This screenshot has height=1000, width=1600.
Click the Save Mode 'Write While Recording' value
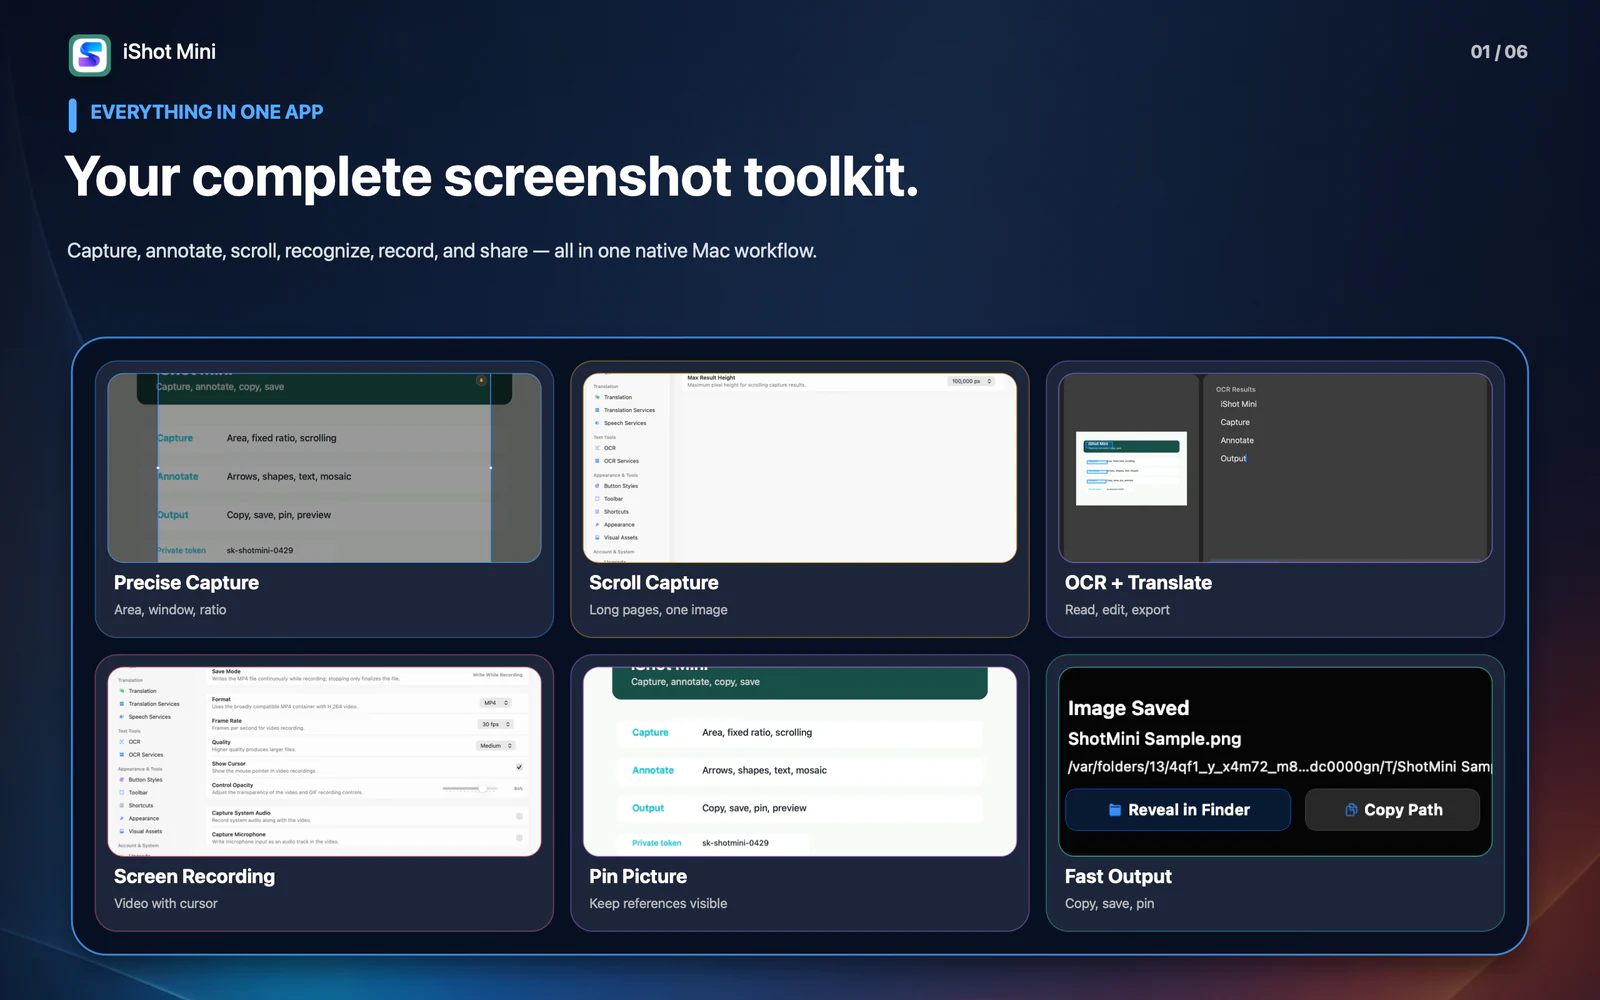497,675
